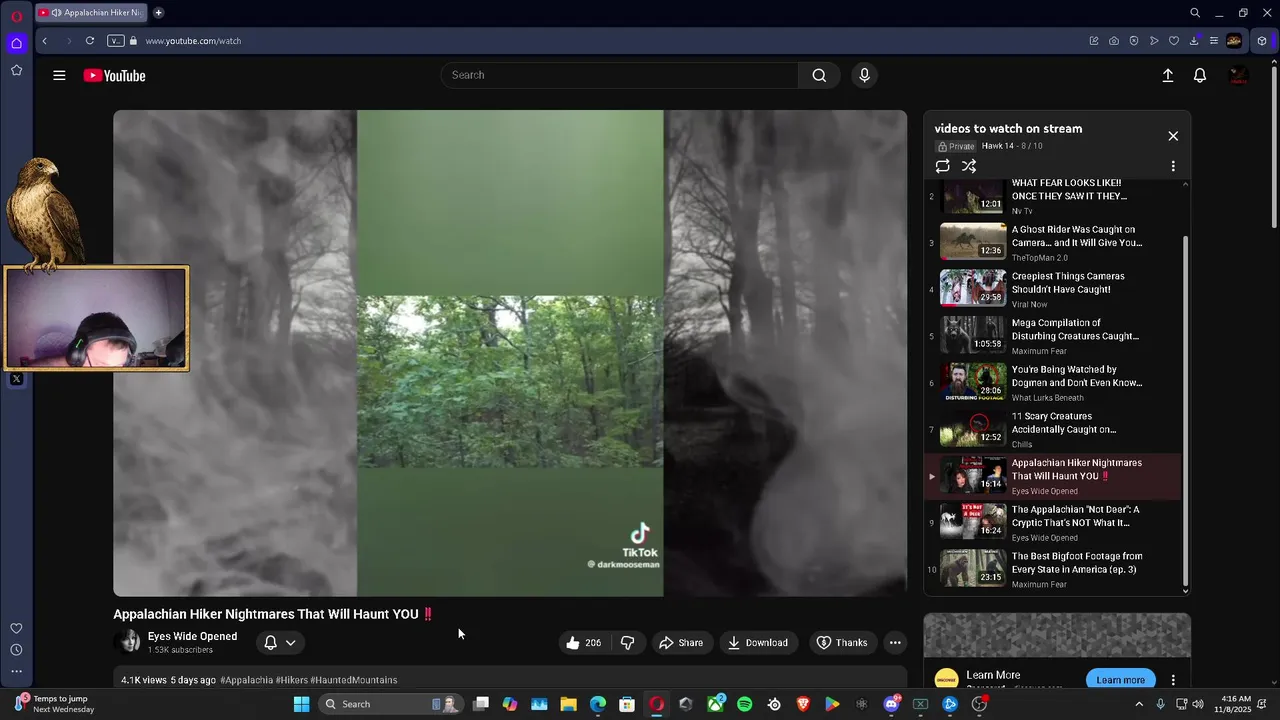1280x720 pixels.
Task: Open the Windows Start button
Action: point(301,704)
